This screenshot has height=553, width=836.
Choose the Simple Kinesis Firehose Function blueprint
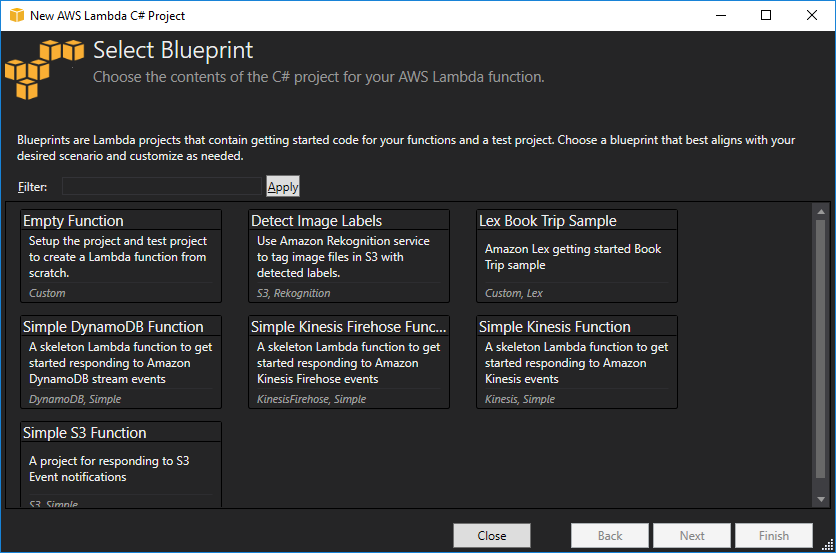349,361
